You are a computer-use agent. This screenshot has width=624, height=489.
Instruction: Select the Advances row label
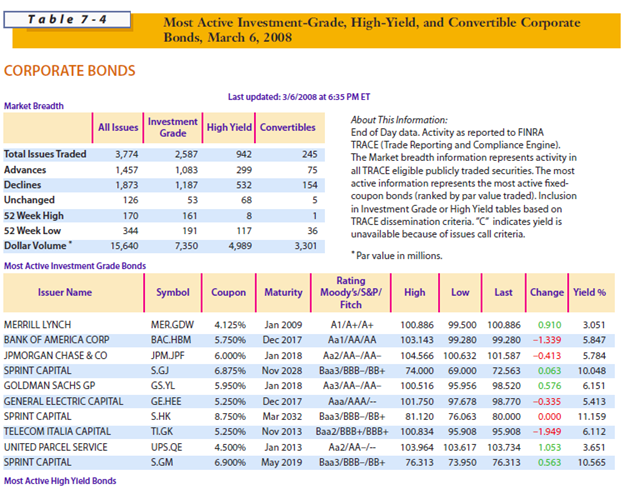(25, 170)
